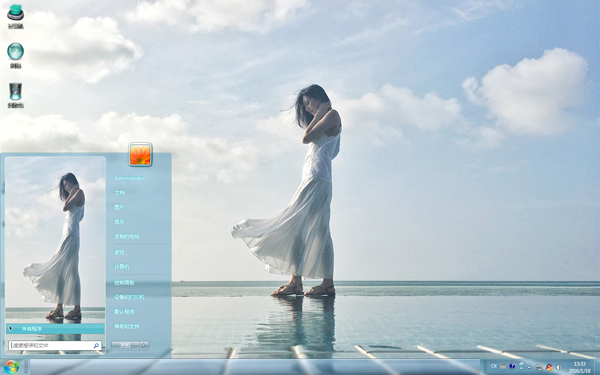Open 录制的电视 in Start menu

[127, 236]
